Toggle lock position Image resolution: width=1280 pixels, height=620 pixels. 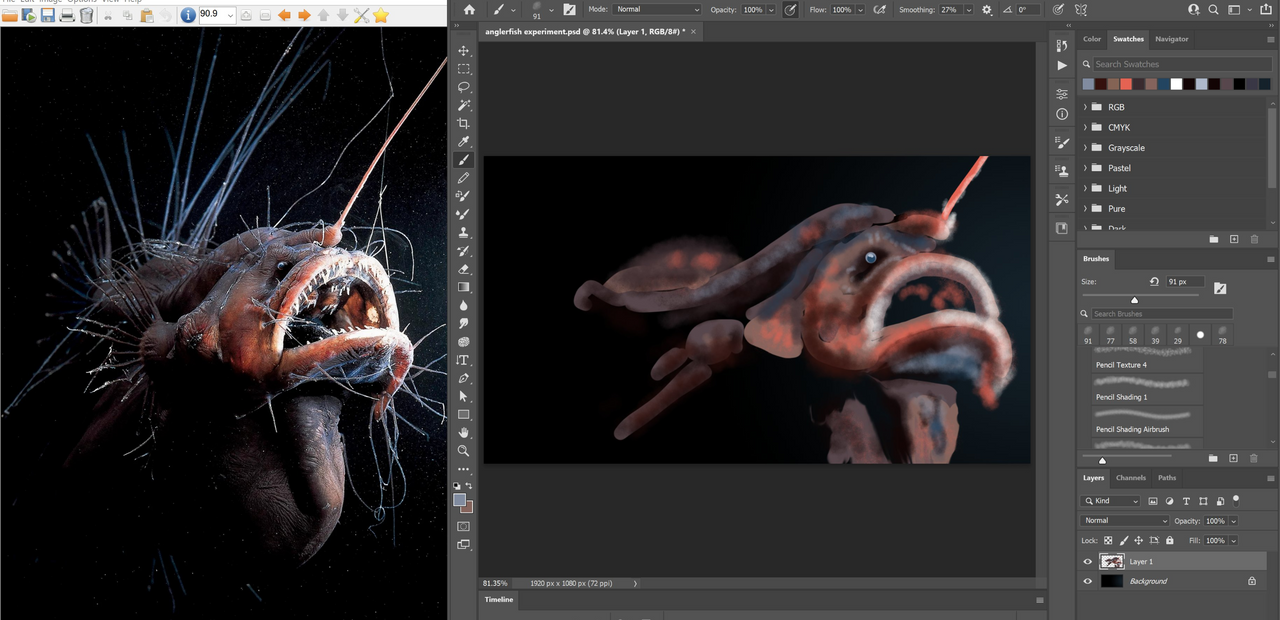1139,540
